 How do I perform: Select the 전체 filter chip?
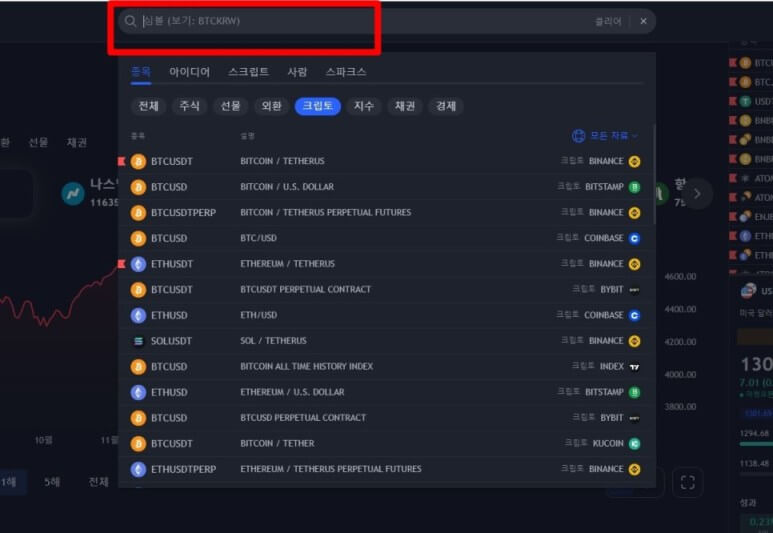click(148, 106)
